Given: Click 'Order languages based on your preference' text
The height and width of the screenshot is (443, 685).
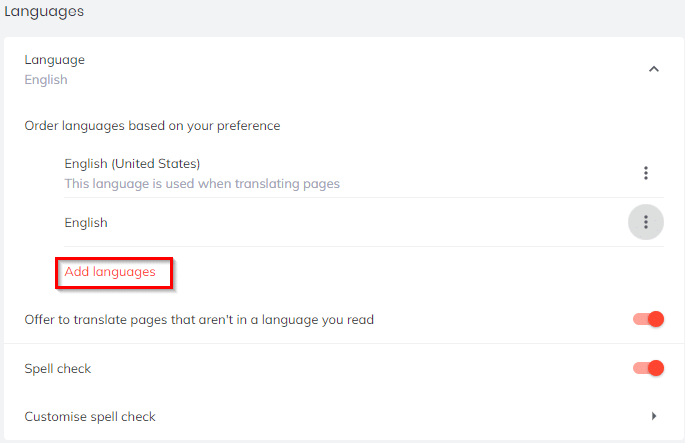Looking at the screenshot, I should [152, 126].
